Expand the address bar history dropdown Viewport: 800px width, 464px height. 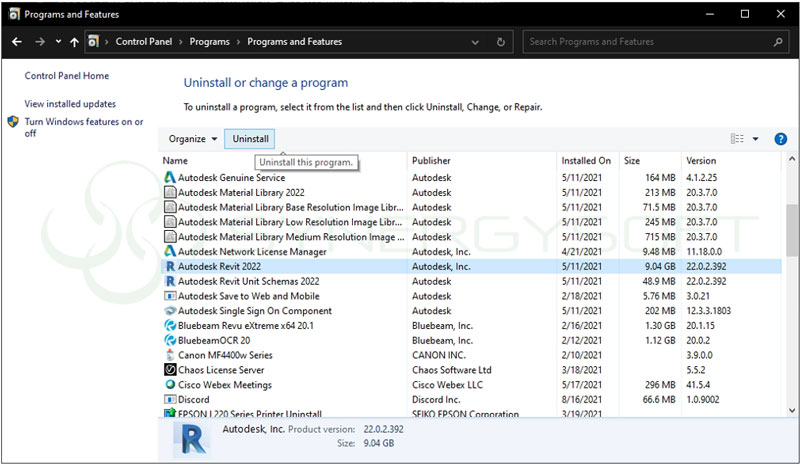click(475, 42)
